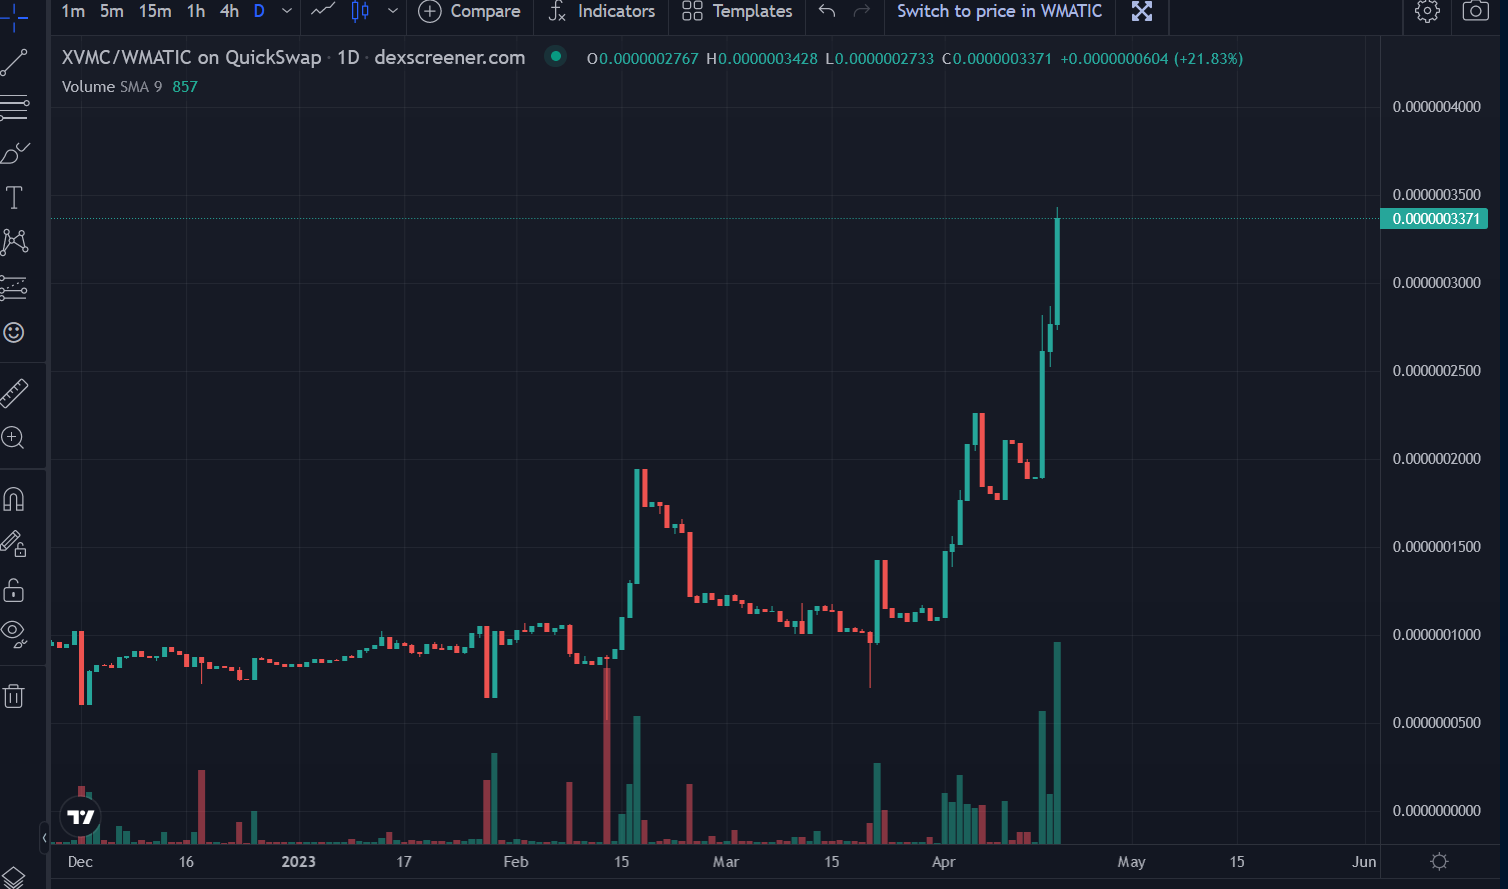Click the May label on time axis
The width and height of the screenshot is (1508, 889).
click(1131, 862)
